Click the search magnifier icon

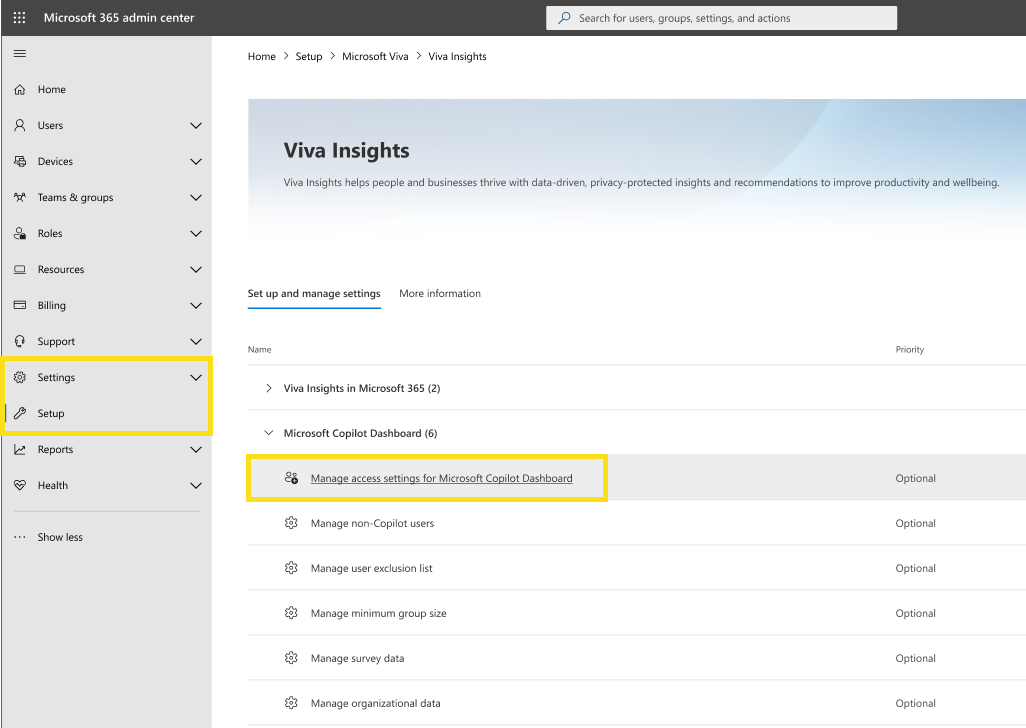tap(564, 18)
